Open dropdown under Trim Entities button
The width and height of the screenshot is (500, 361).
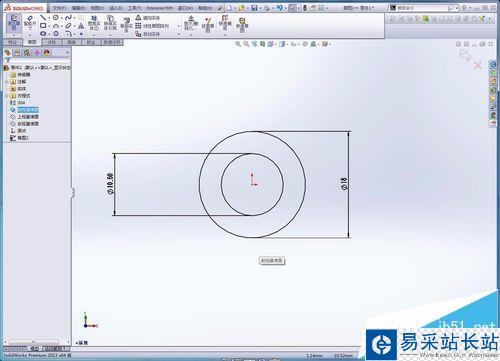click(x=94, y=35)
